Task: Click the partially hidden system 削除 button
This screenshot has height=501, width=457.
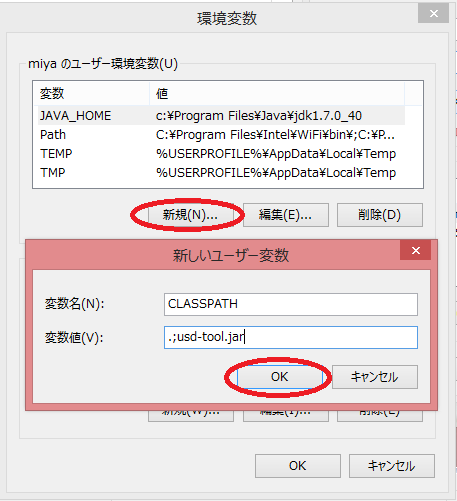Action: 380,416
